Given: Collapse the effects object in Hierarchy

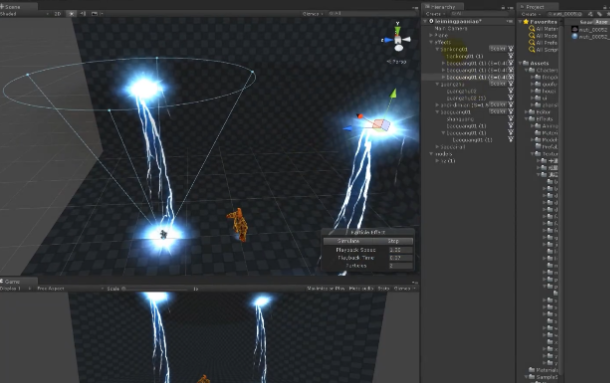Looking at the screenshot, I should 431,42.
